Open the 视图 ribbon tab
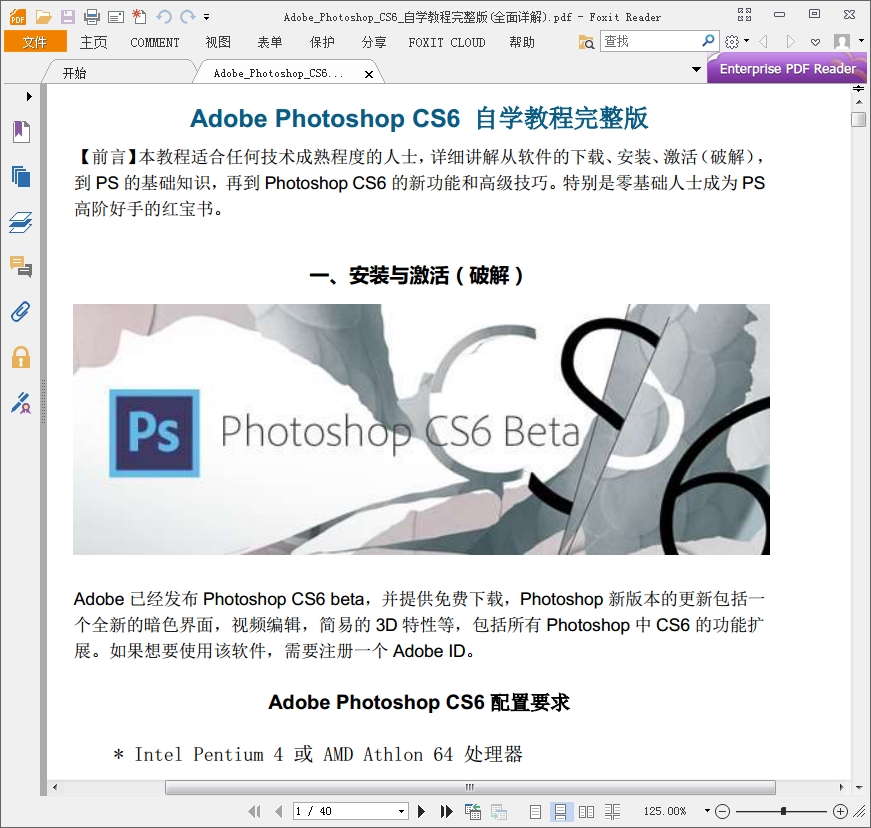The image size is (871, 828). pyautogui.click(x=218, y=42)
